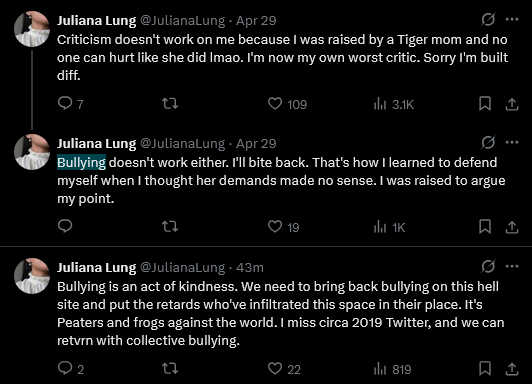Repost the 'Criticism doesn't work' tweet

[170, 103]
